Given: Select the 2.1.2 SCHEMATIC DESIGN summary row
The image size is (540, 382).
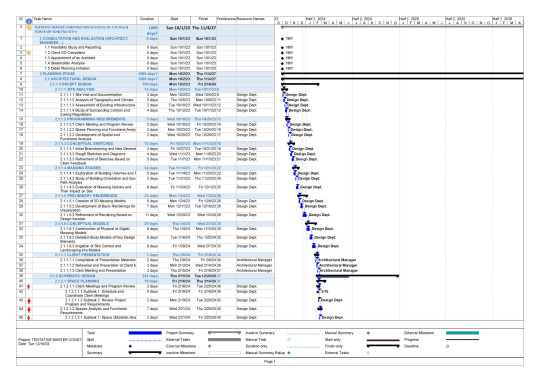Looking at the screenshot, I should 145,276.
